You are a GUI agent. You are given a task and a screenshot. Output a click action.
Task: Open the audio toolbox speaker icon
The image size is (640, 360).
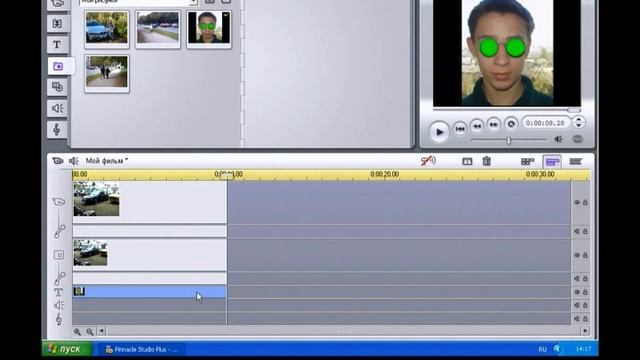pyautogui.click(x=73, y=161)
